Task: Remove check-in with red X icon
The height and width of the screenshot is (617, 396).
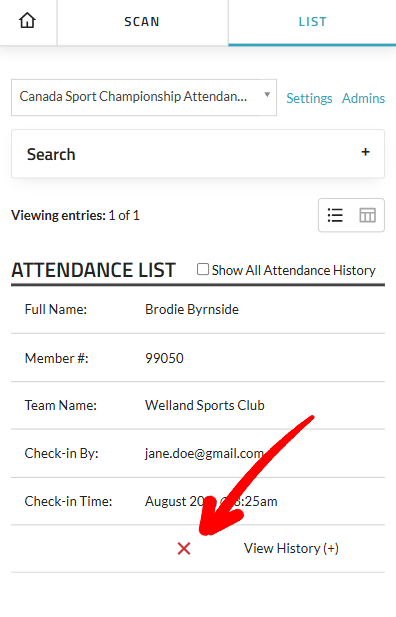Action: 184,548
